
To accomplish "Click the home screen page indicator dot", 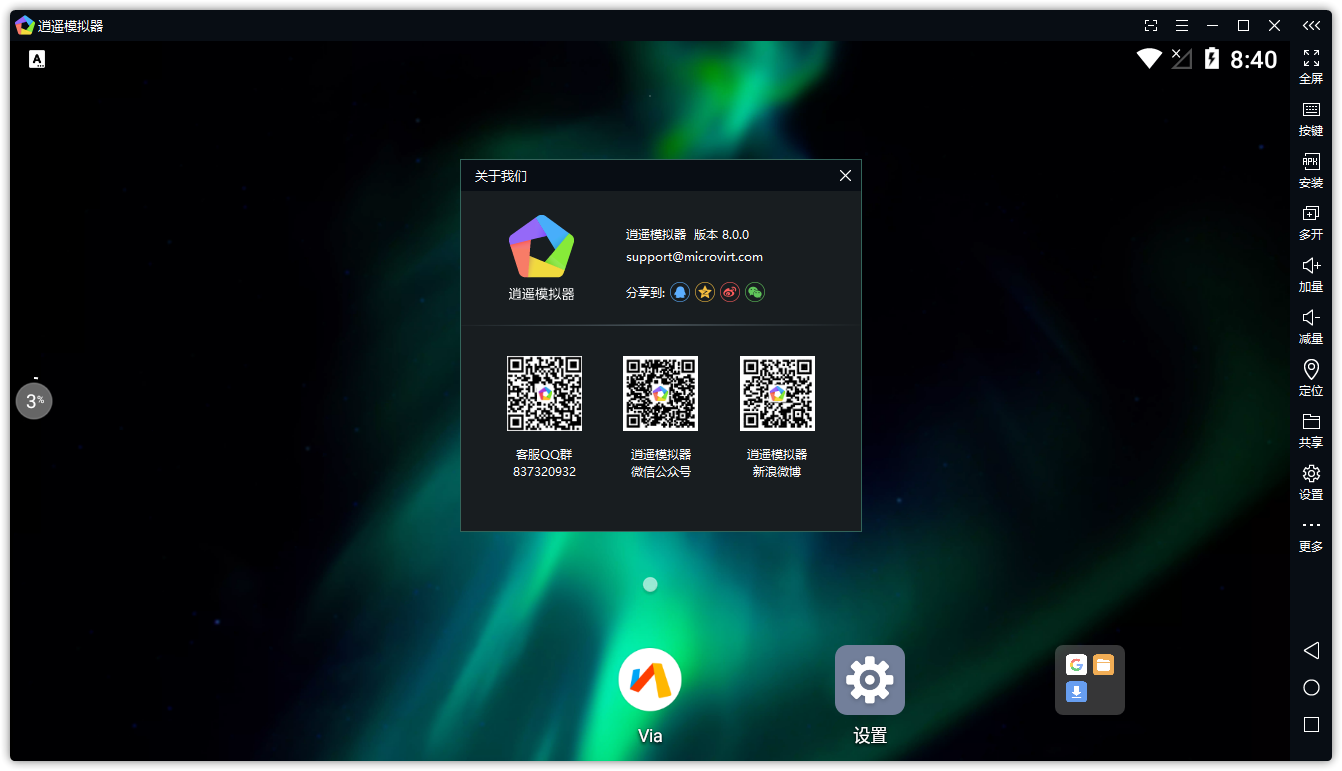I will [650, 584].
